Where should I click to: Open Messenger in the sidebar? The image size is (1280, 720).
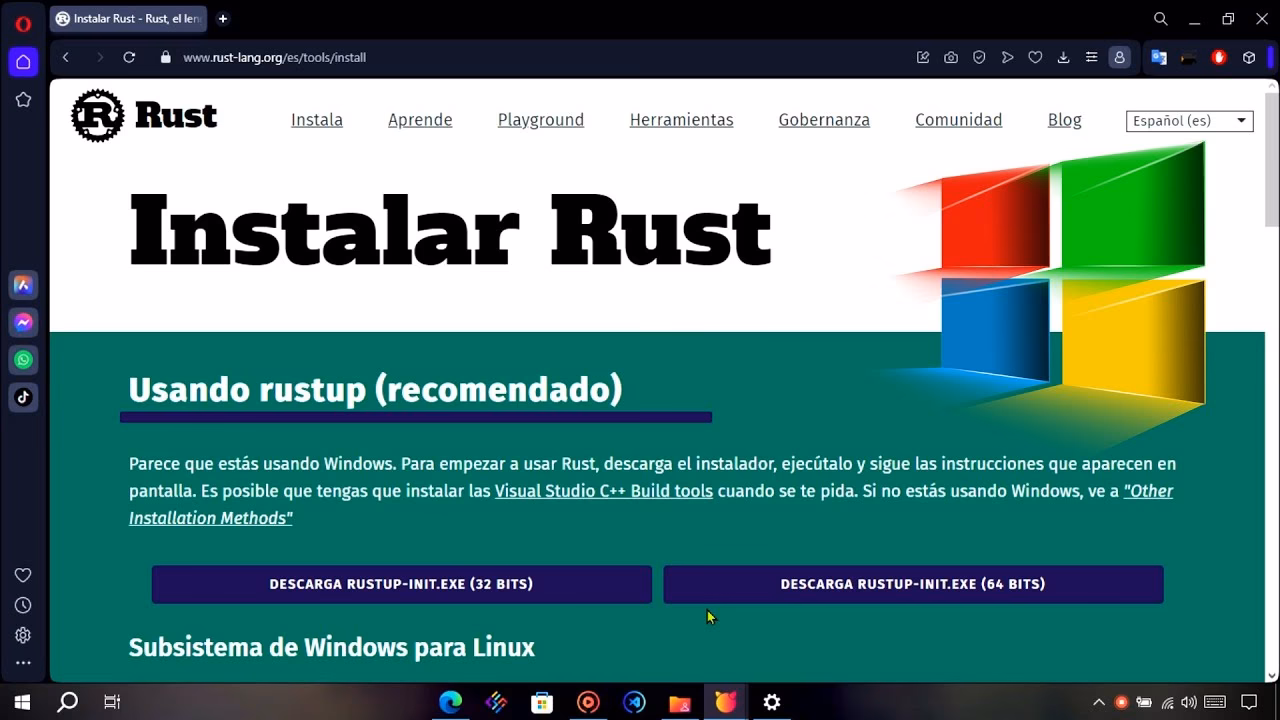point(23,322)
